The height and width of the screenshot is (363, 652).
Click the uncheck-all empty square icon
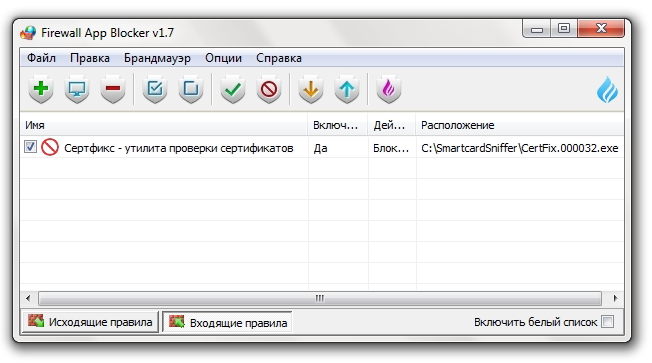click(x=191, y=89)
